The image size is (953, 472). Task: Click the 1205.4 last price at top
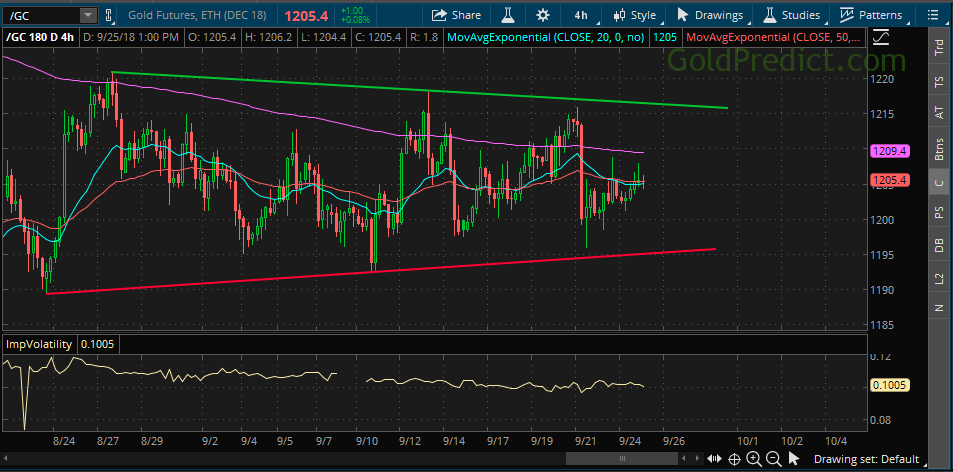point(307,15)
